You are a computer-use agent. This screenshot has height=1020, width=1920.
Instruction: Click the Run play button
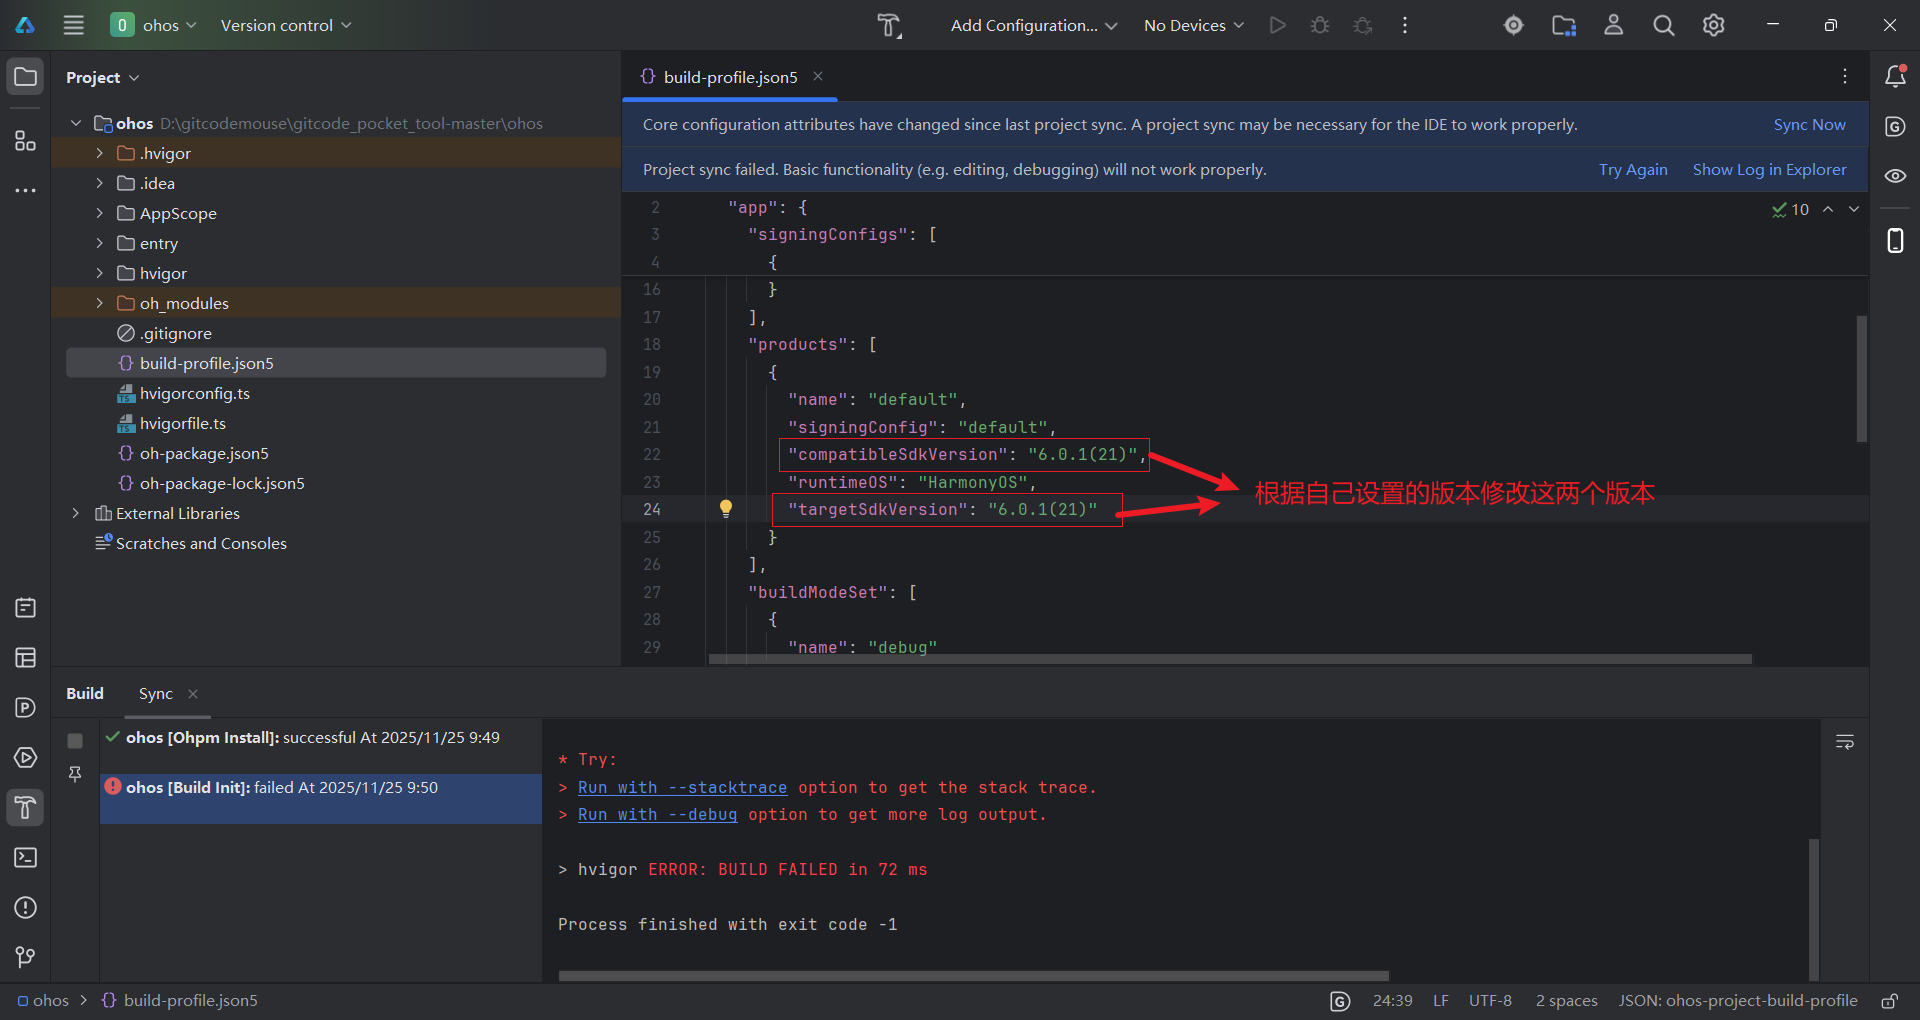click(1277, 25)
